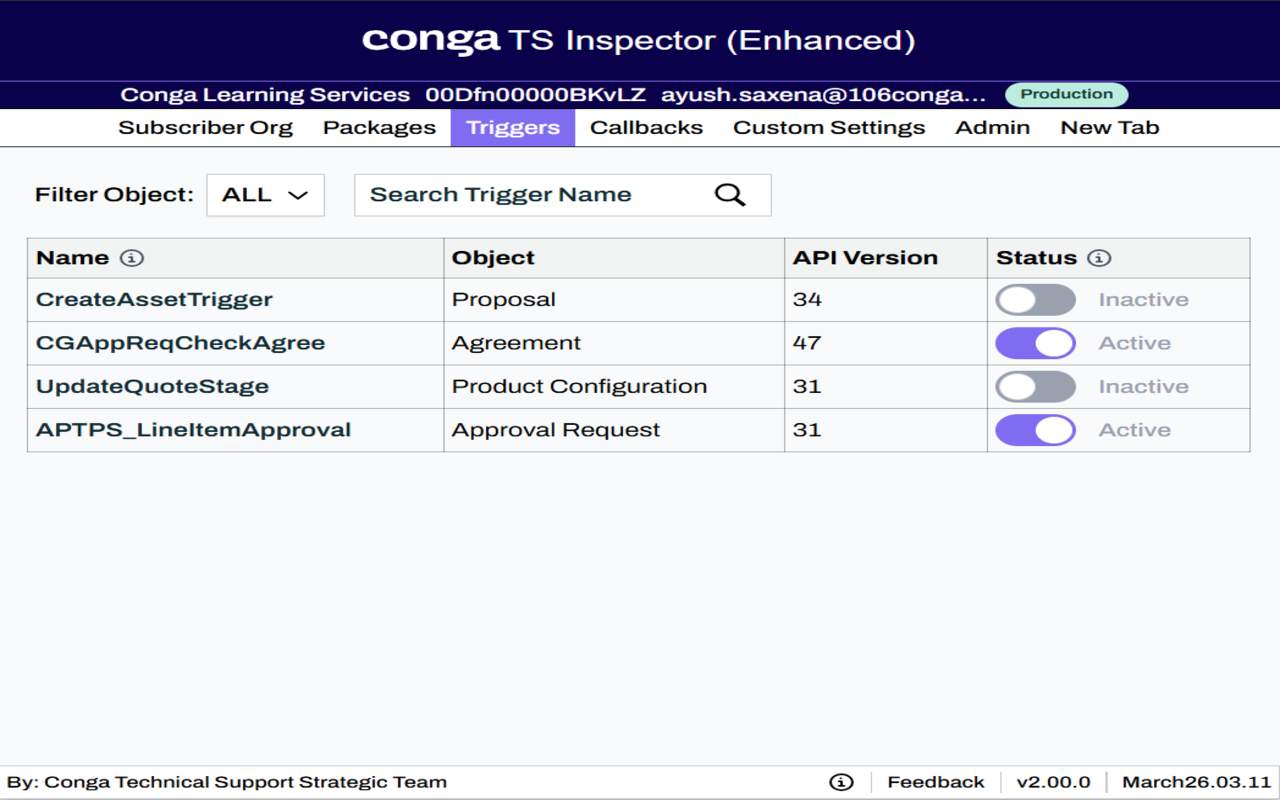Switch to the Subscriber Org tab
The height and width of the screenshot is (800, 1280).
click(206, 128)
